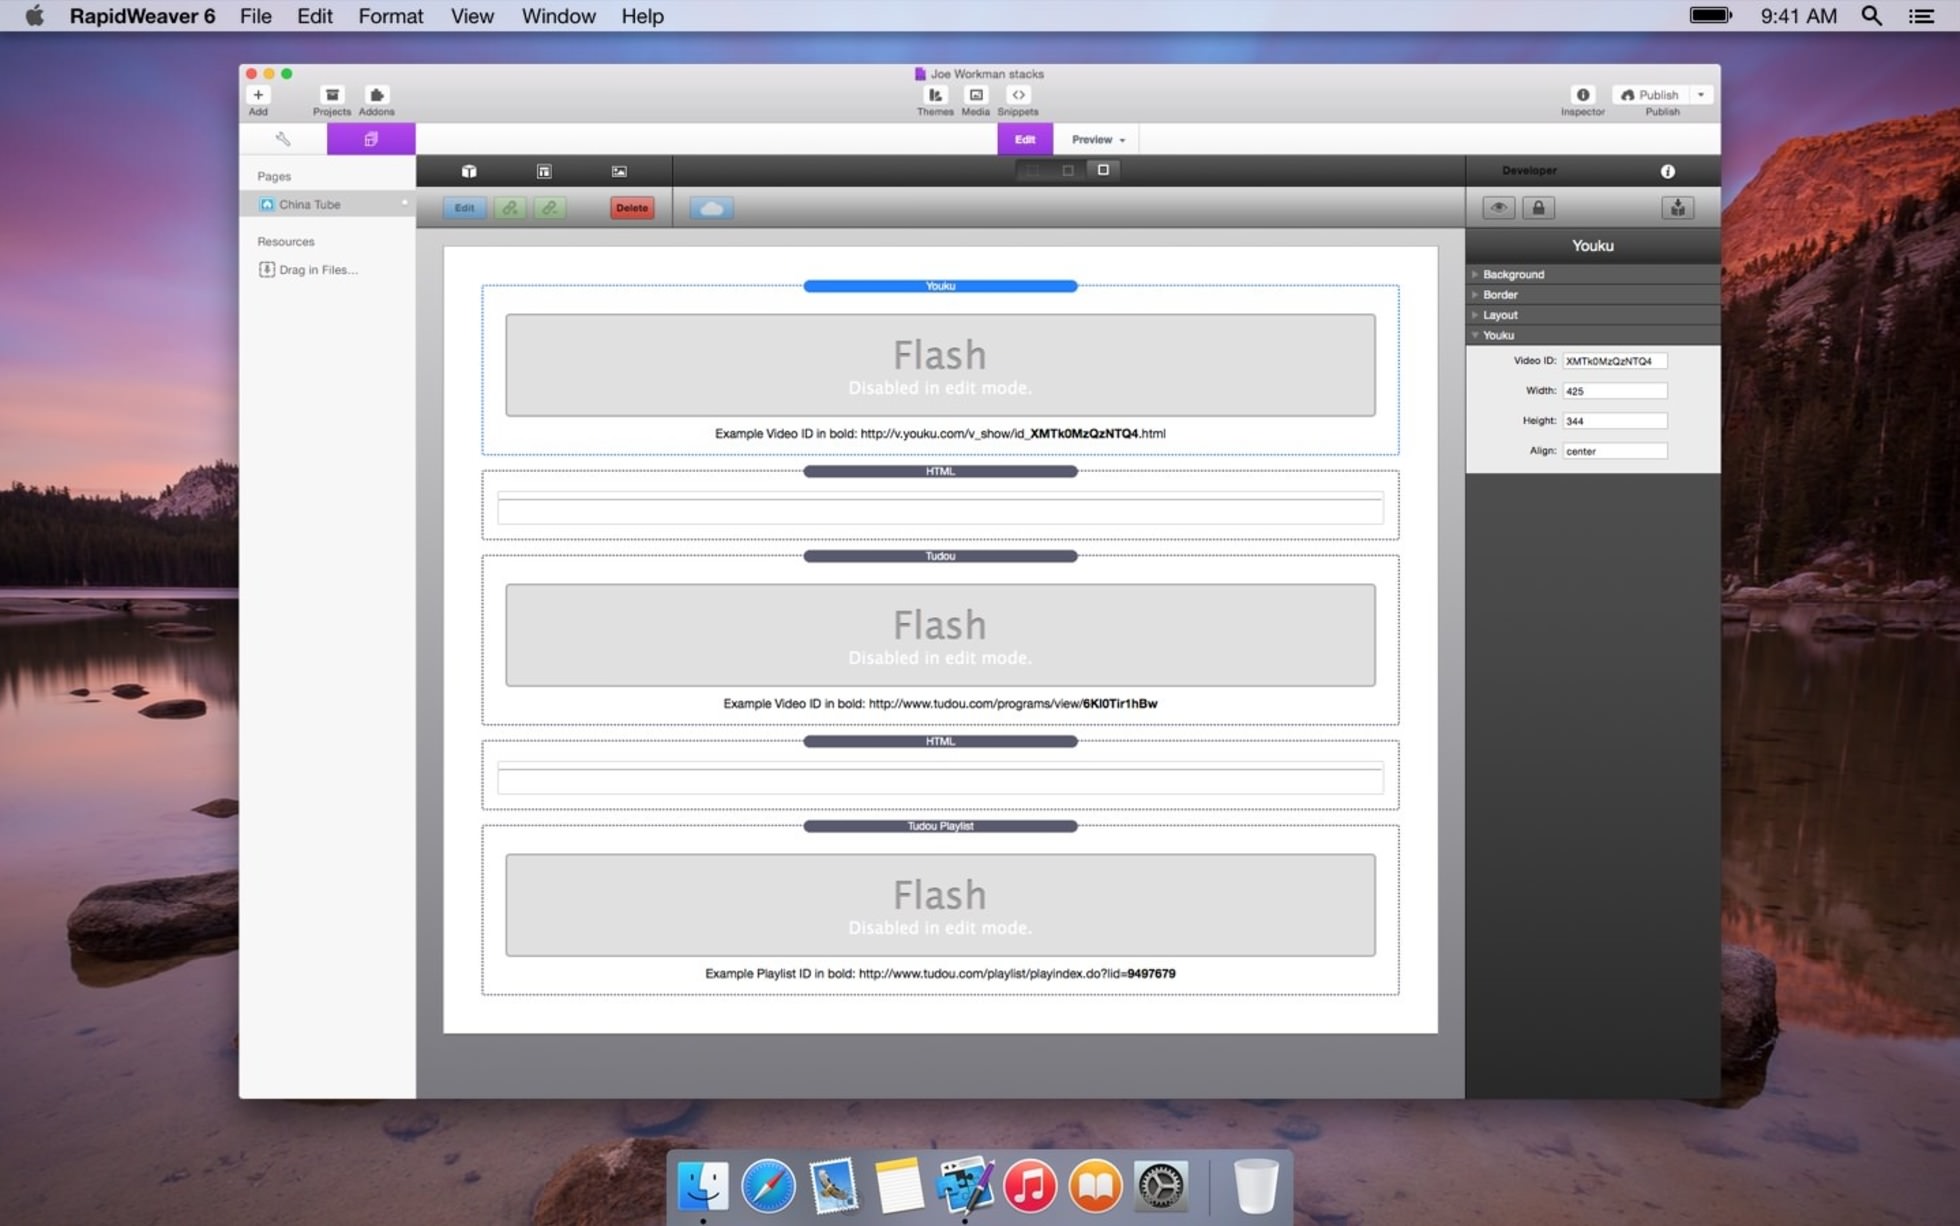Open the Media browser icon
The width and height of the screenshot is (1960, 1226).
[976, 95]
